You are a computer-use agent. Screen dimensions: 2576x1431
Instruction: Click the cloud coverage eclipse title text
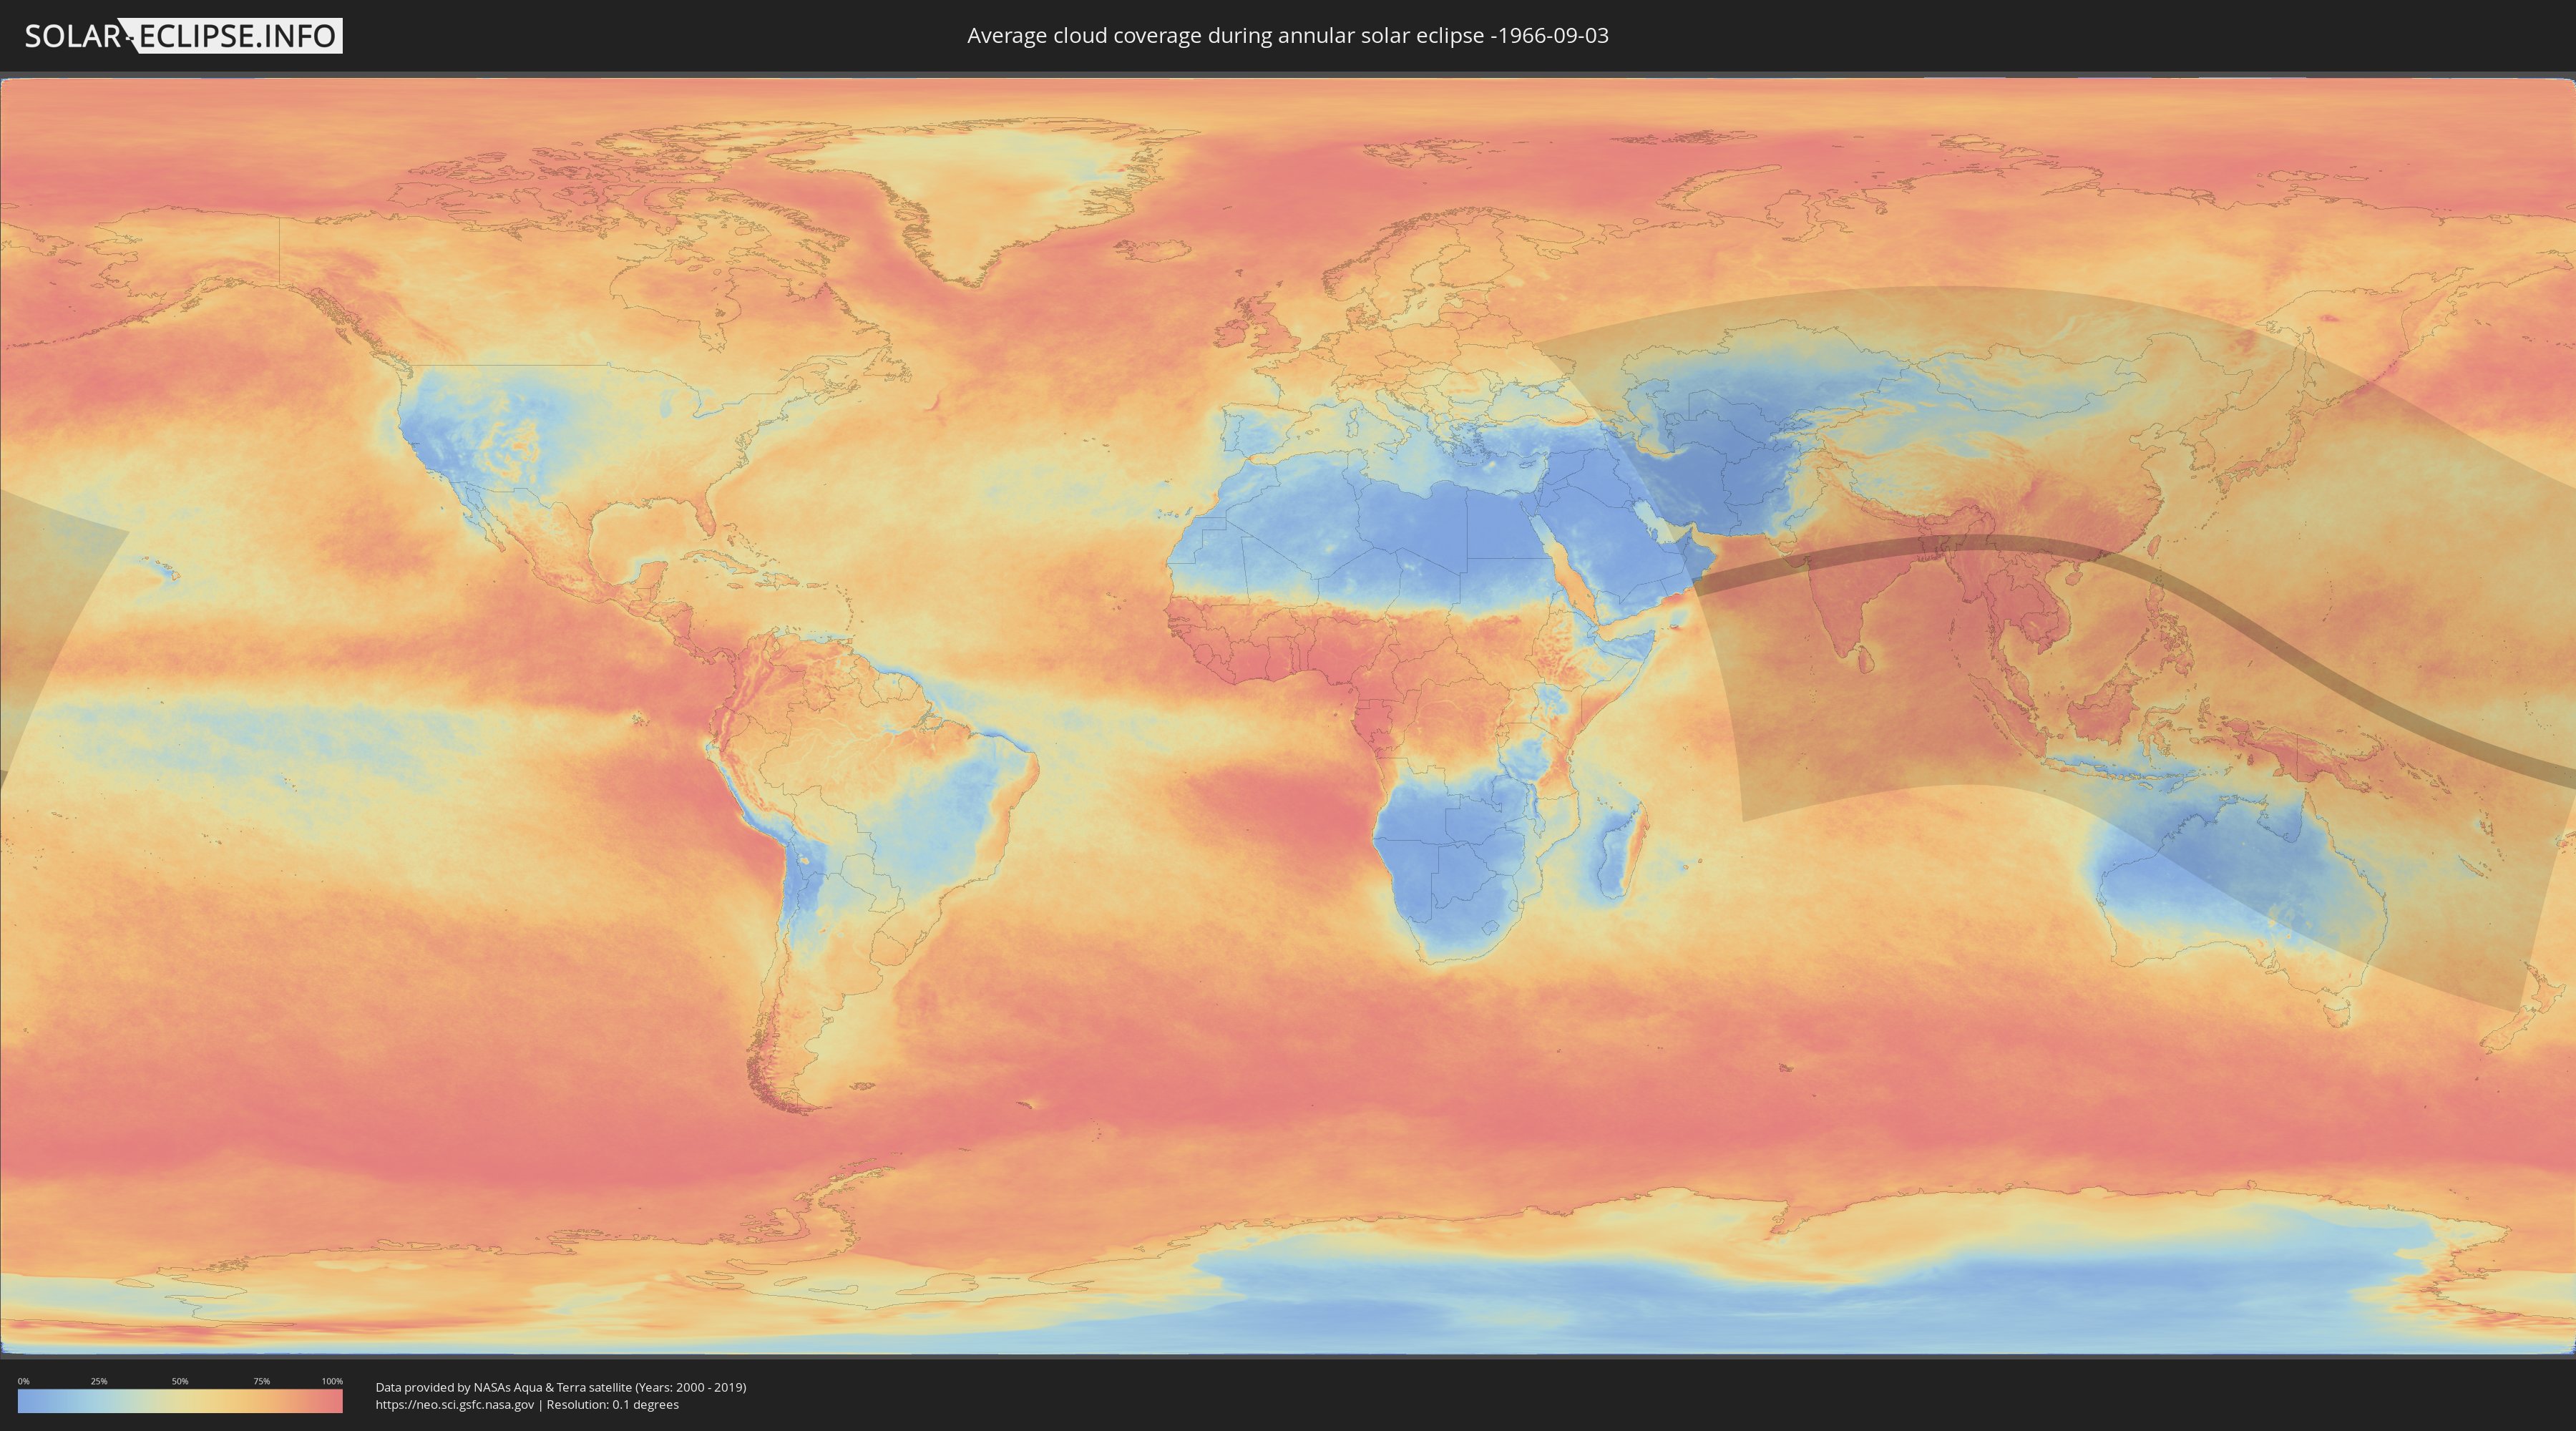click(1287, 36)
